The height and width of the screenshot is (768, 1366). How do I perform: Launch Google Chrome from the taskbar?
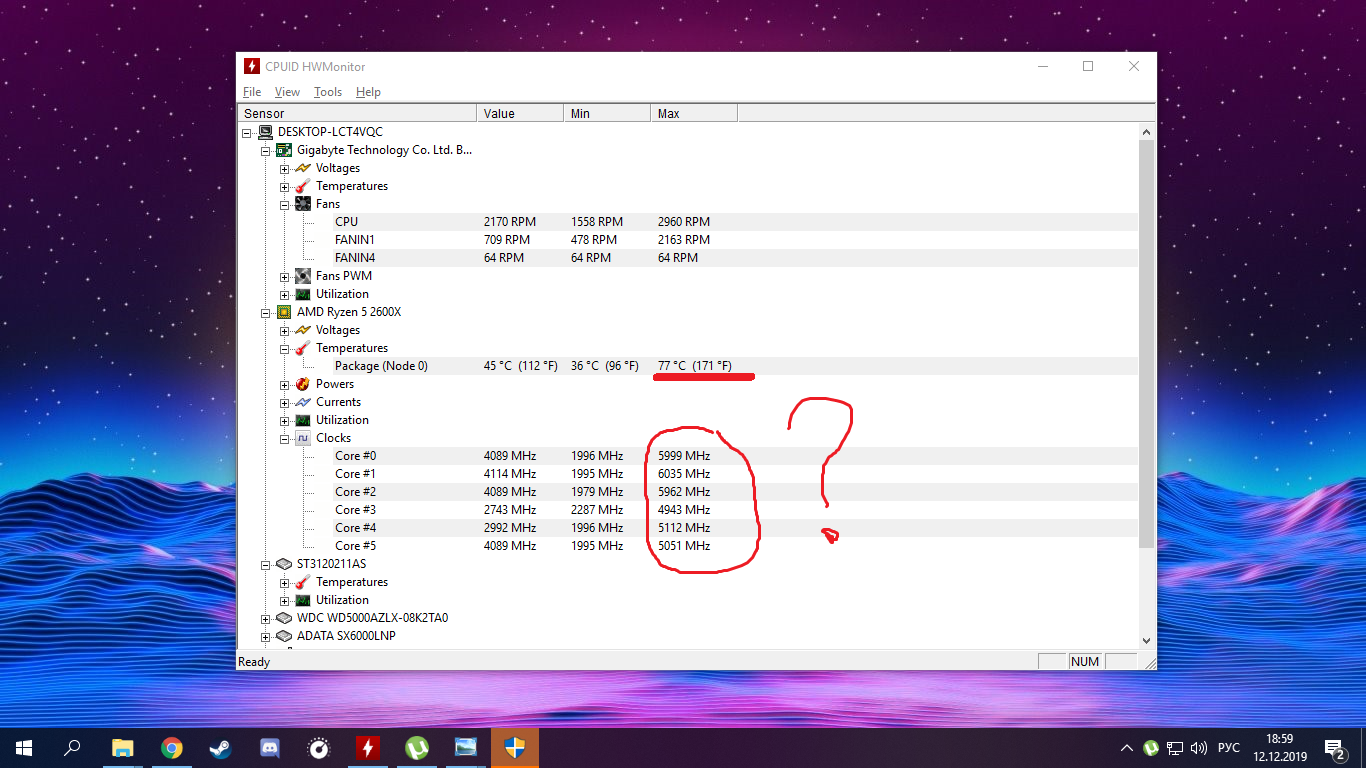tap(172, 748)
